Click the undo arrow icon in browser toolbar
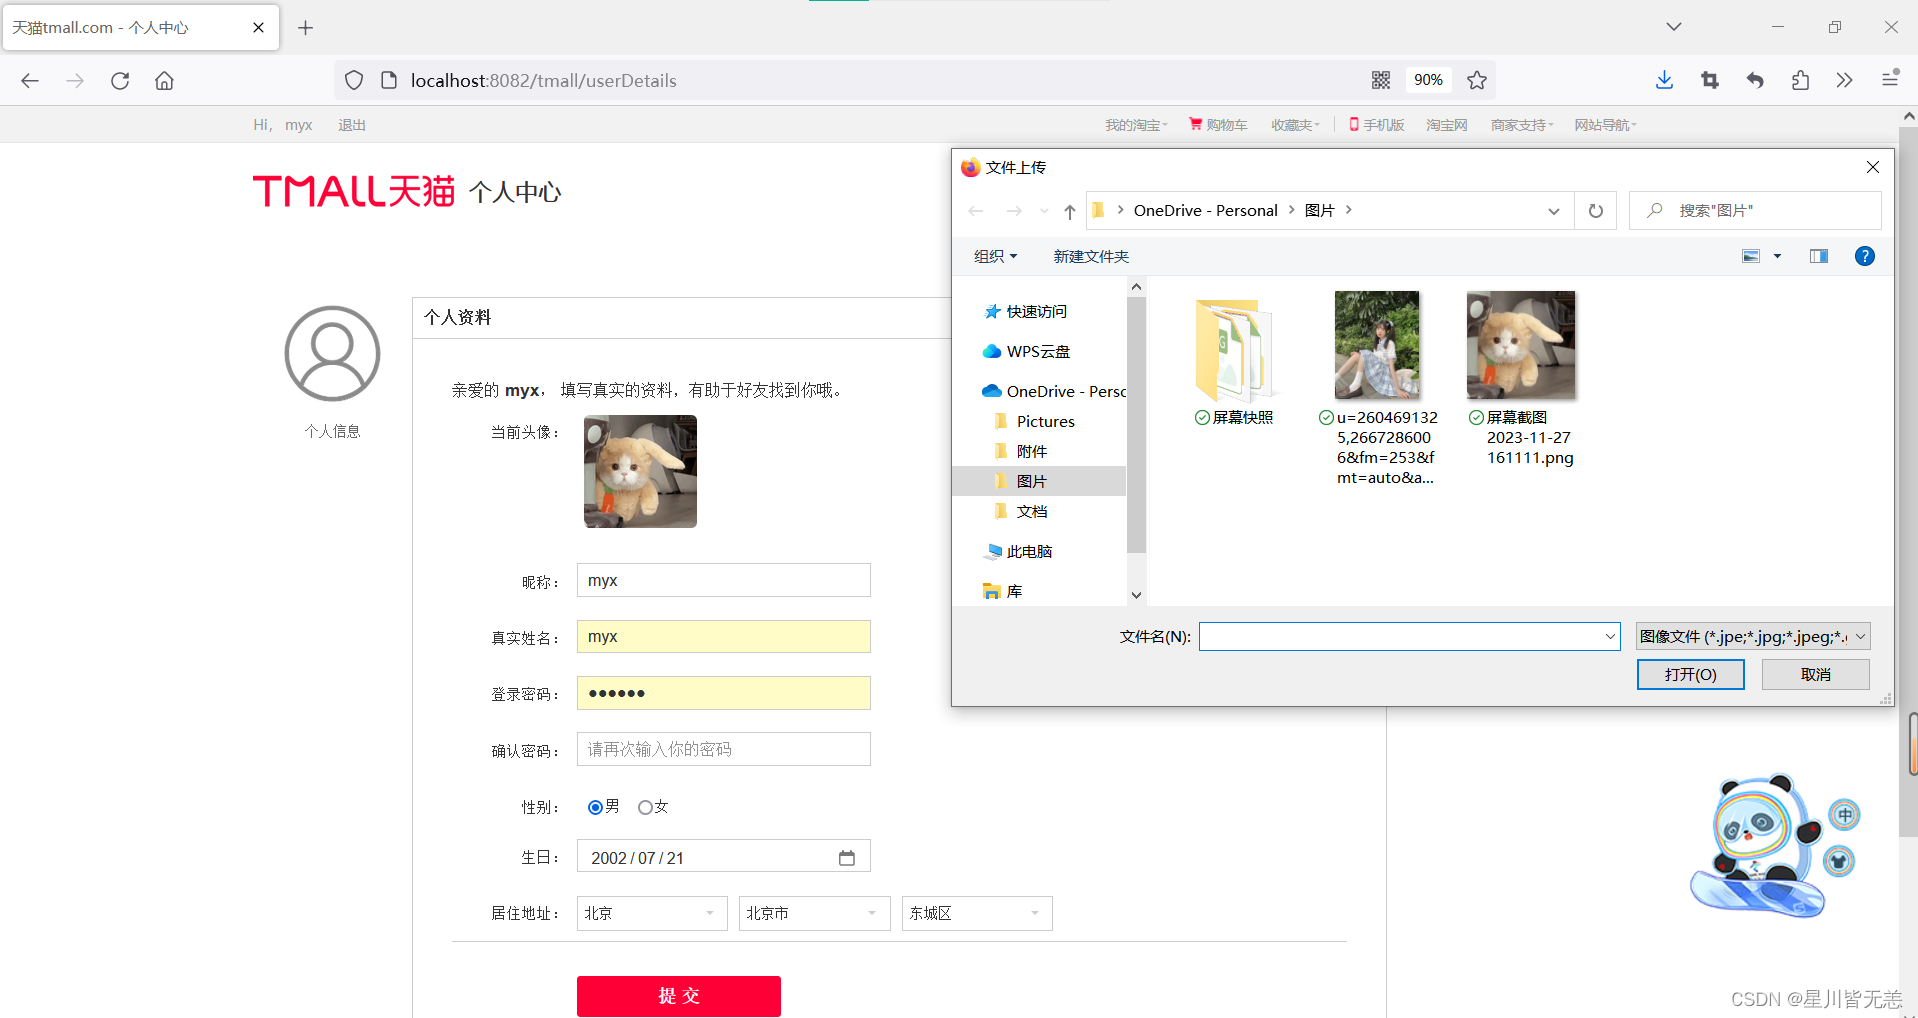This screenshot has height=1018, width=1918. [1755, 80]
